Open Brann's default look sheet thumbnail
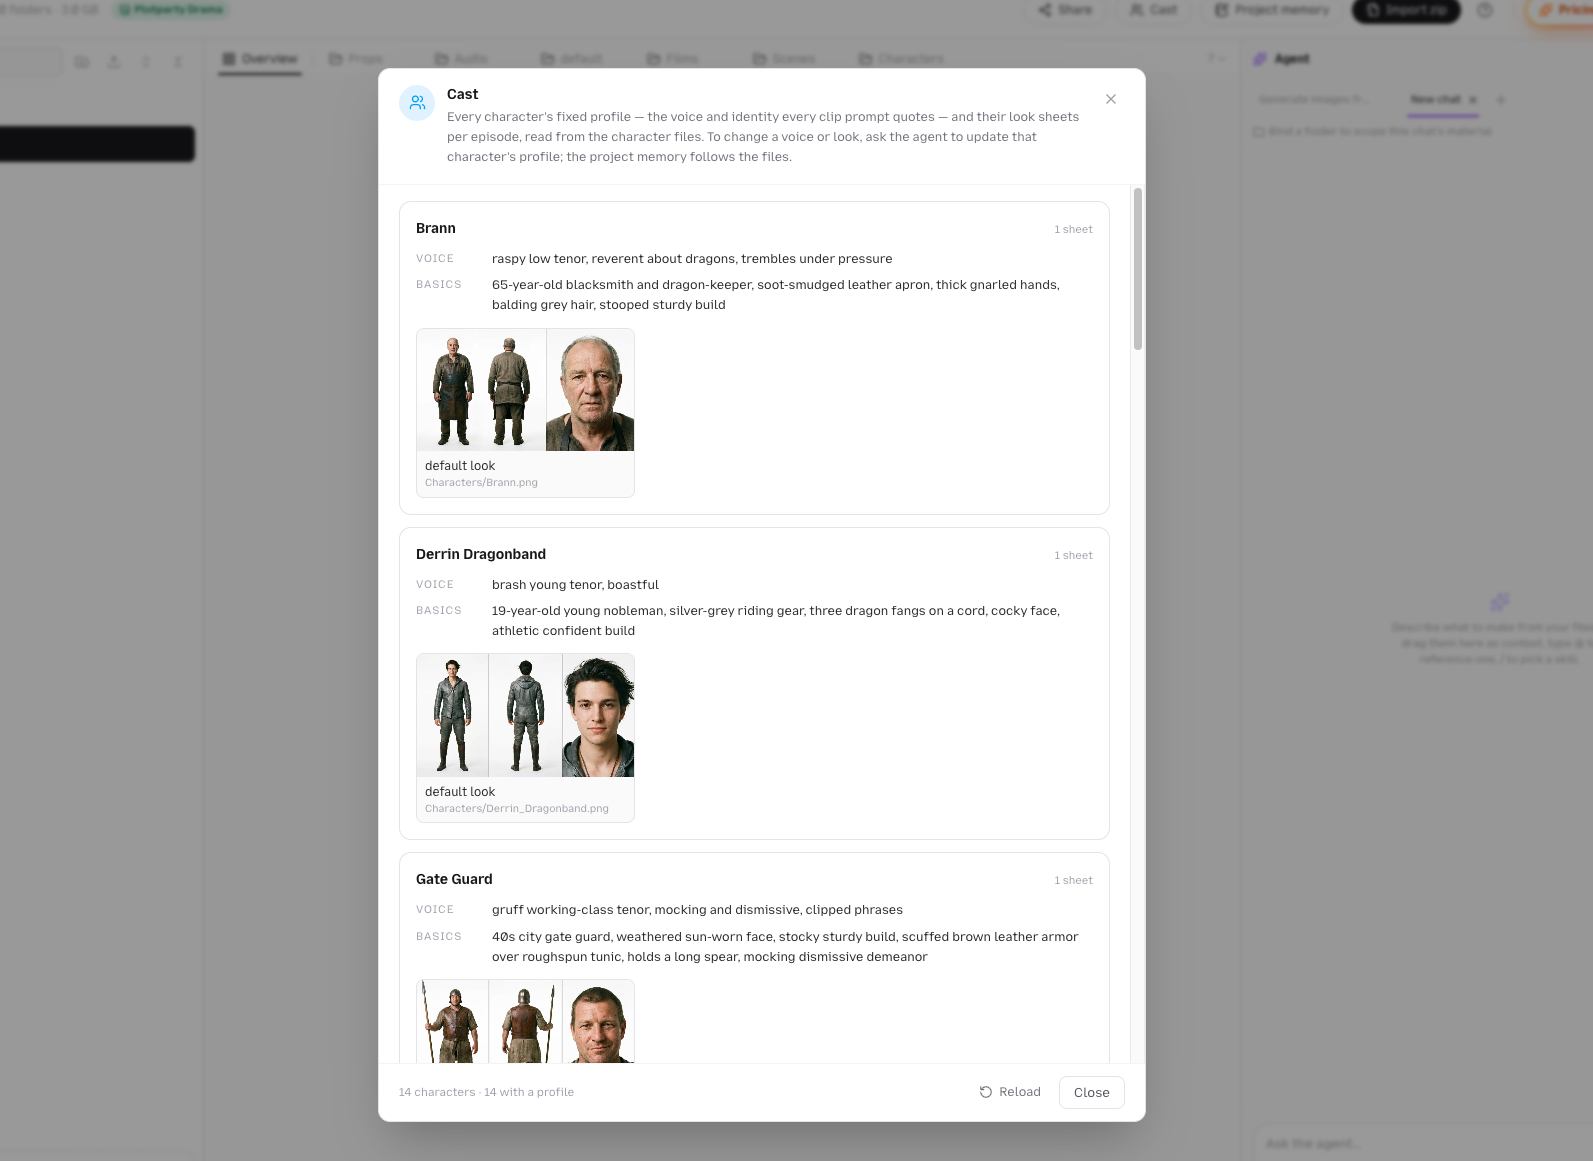Viewport: 1593px width, 1161px height. point(525,390)
